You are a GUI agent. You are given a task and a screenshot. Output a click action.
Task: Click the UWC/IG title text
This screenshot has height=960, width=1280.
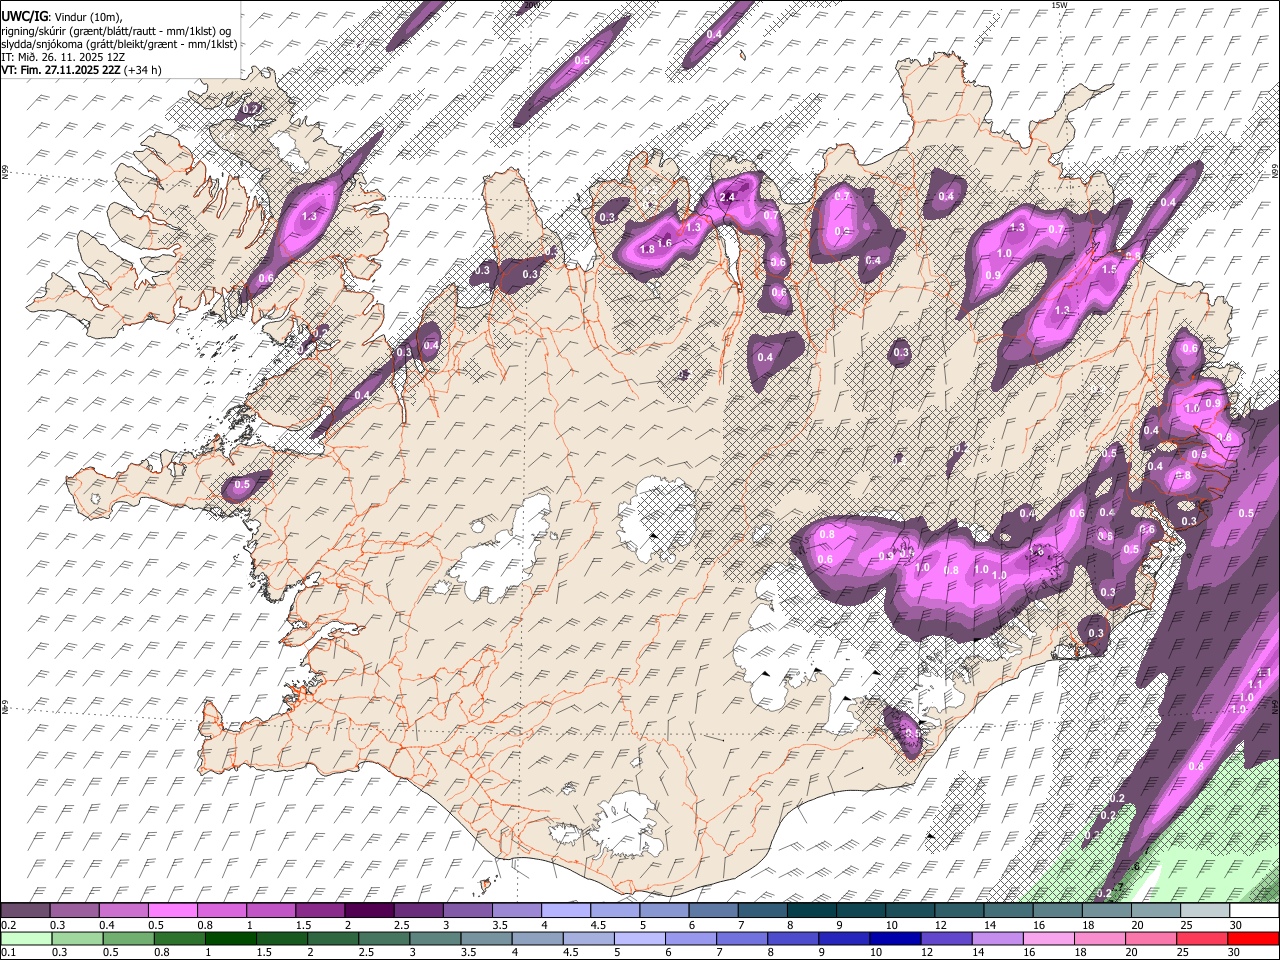(x=24, y=16)
